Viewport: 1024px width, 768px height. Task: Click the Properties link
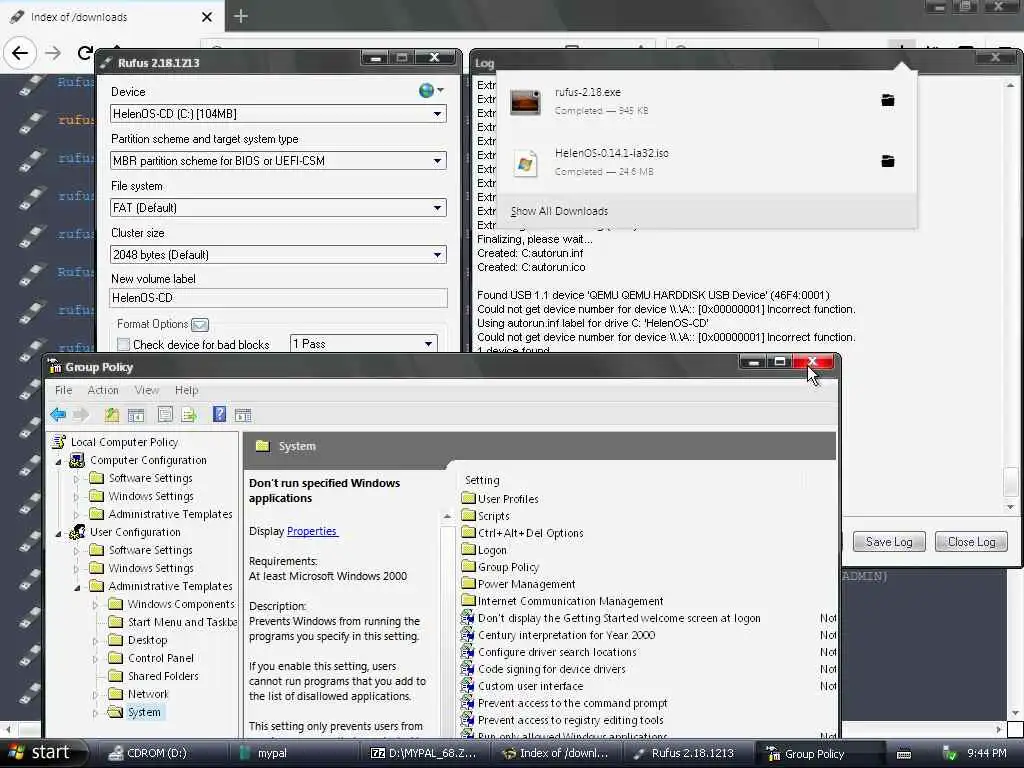coord(312,531)
